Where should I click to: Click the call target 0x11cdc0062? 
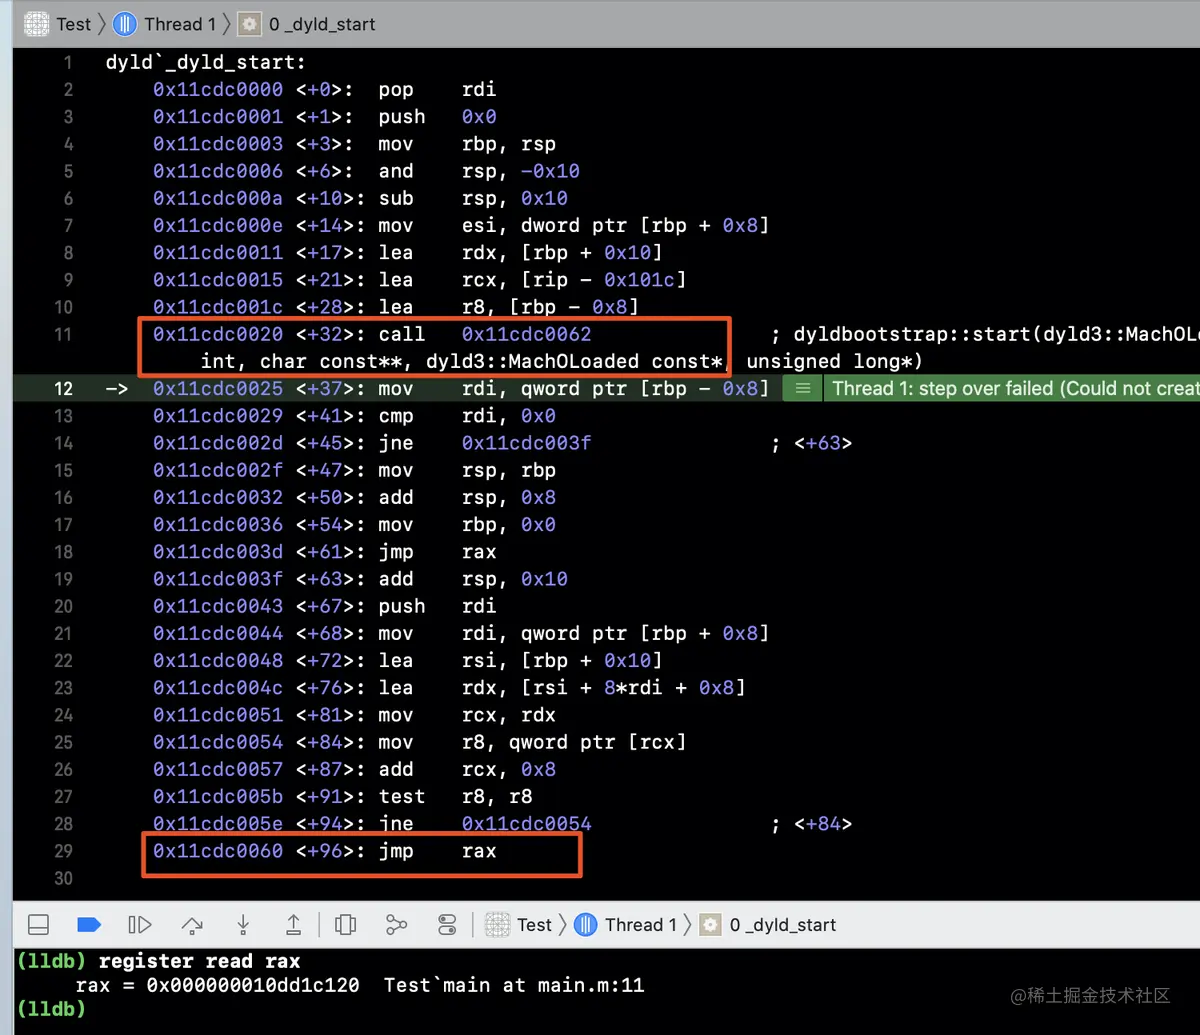pos(526,334)
